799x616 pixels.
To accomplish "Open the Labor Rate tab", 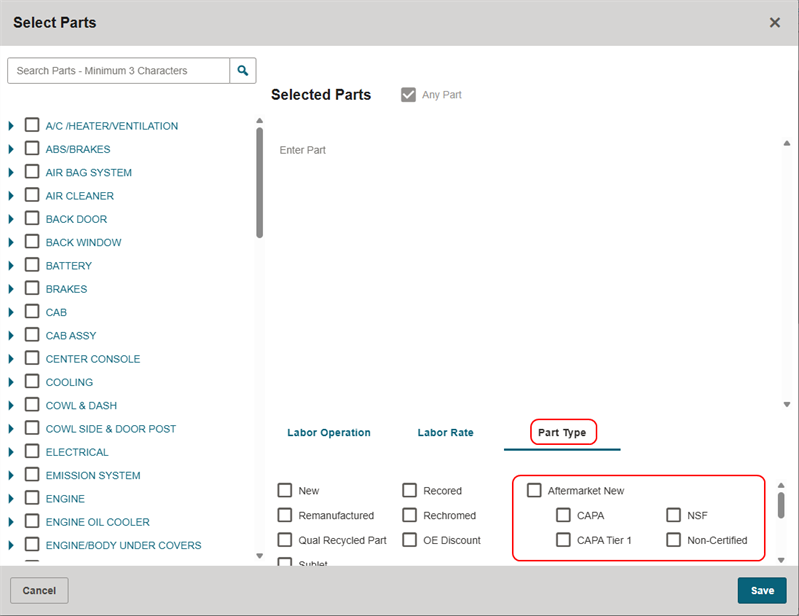I will pyautogui.click(x=445, y=433).
